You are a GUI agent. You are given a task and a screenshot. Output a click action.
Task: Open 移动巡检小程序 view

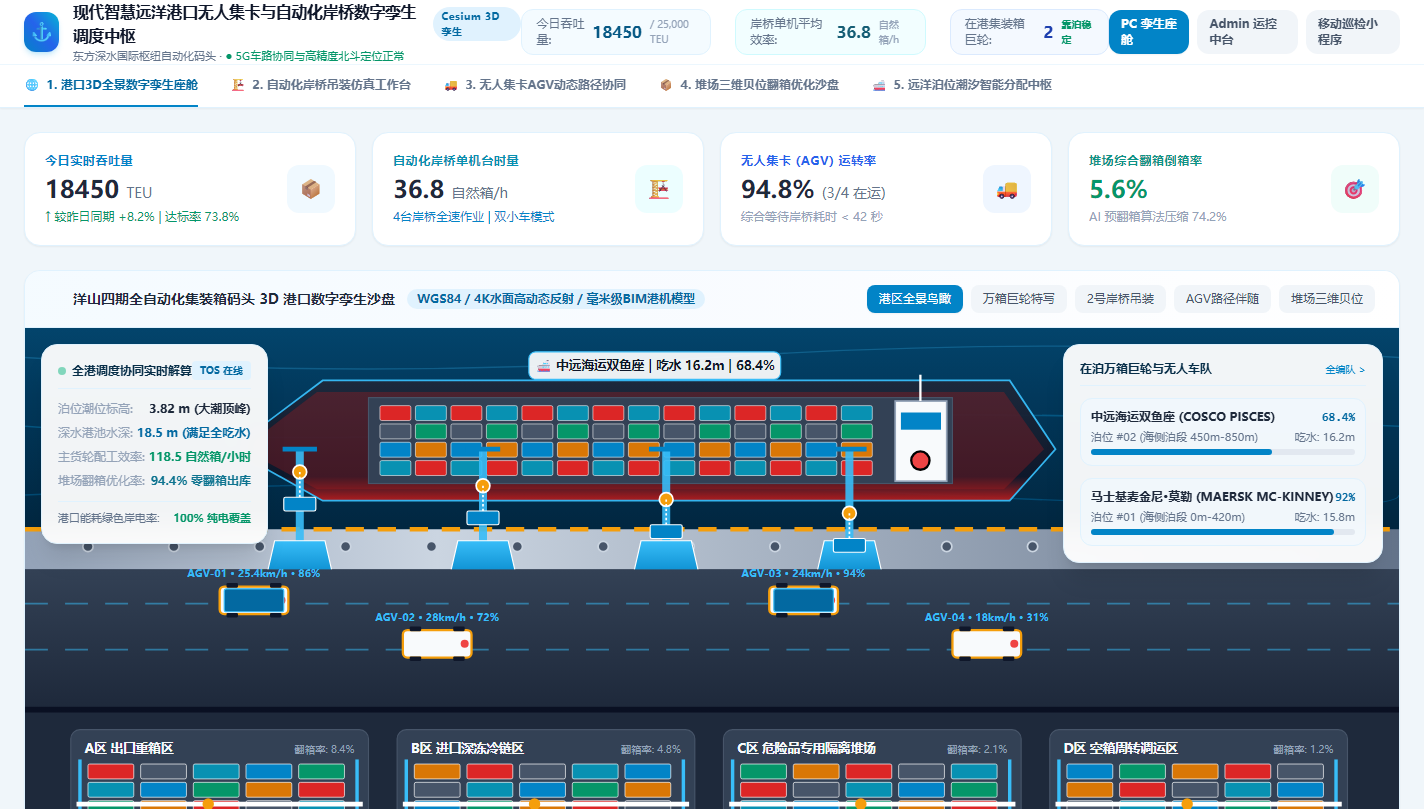1353,32
